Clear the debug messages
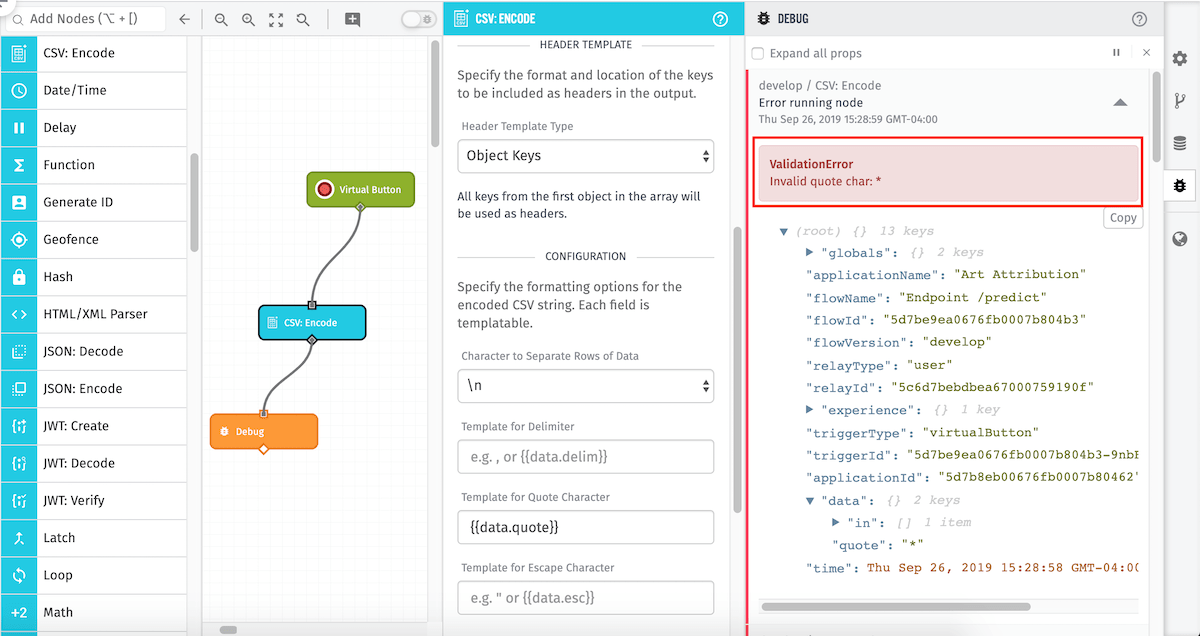 1147,53
